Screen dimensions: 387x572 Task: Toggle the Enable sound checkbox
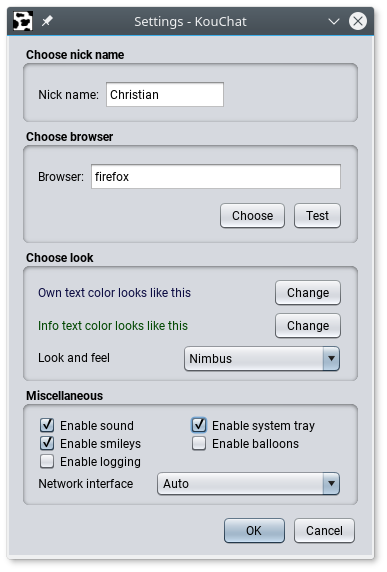point(47,425)
